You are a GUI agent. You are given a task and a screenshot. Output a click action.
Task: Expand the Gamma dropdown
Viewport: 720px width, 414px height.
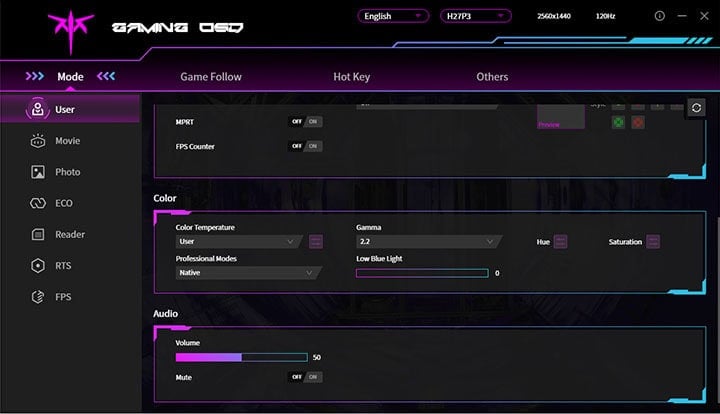pos(428,241)
